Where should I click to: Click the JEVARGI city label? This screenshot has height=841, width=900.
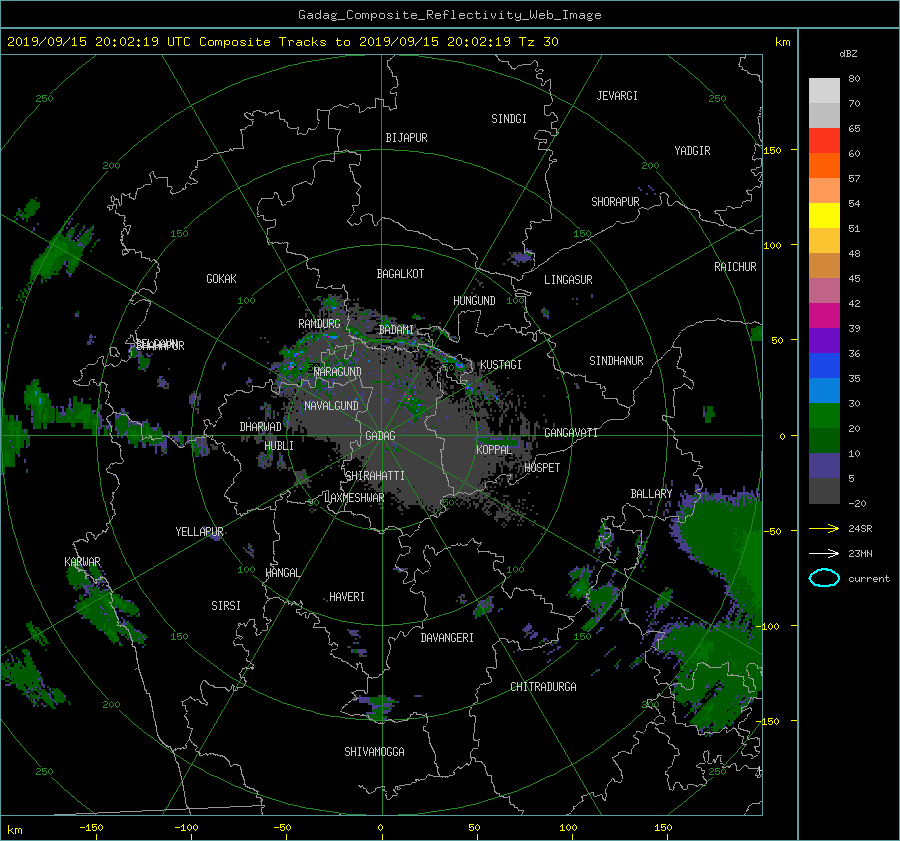pyautogui.click(x=617, y=95)
